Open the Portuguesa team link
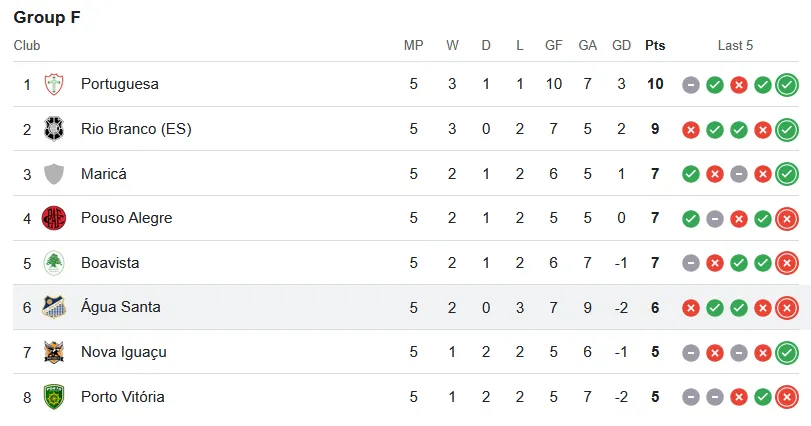This screenshot has height=426, width=811. click(120, 84)
